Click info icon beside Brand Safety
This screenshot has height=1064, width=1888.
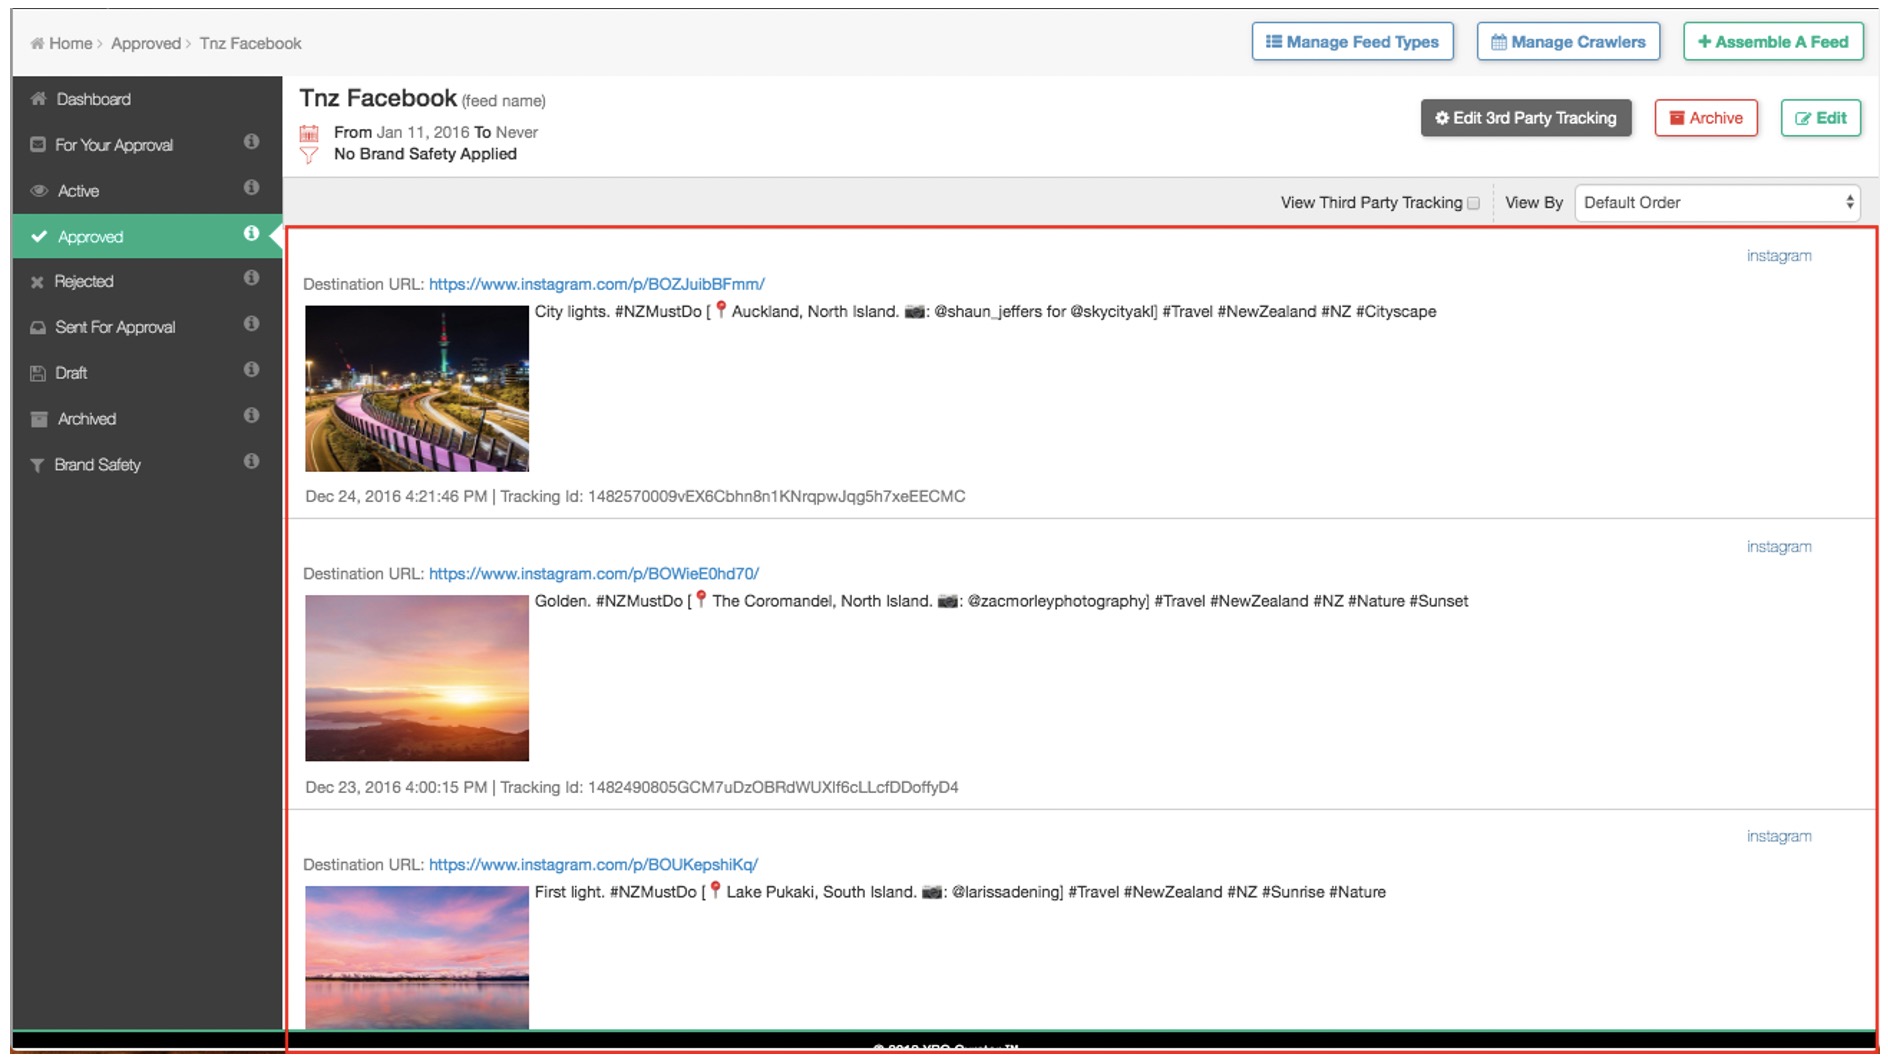point(251,461)
